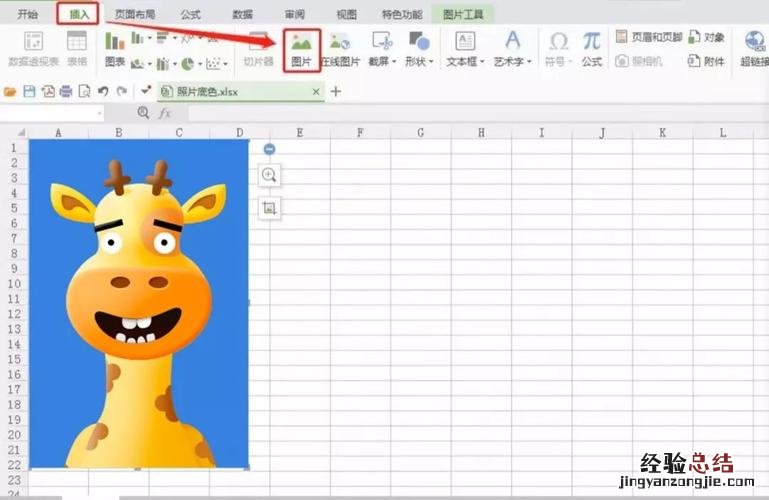Image resolution: width=769 pixels, height=500 pixels.
Task: Click the 页眉和页脚 header footer button
Action: click(648, 37)
